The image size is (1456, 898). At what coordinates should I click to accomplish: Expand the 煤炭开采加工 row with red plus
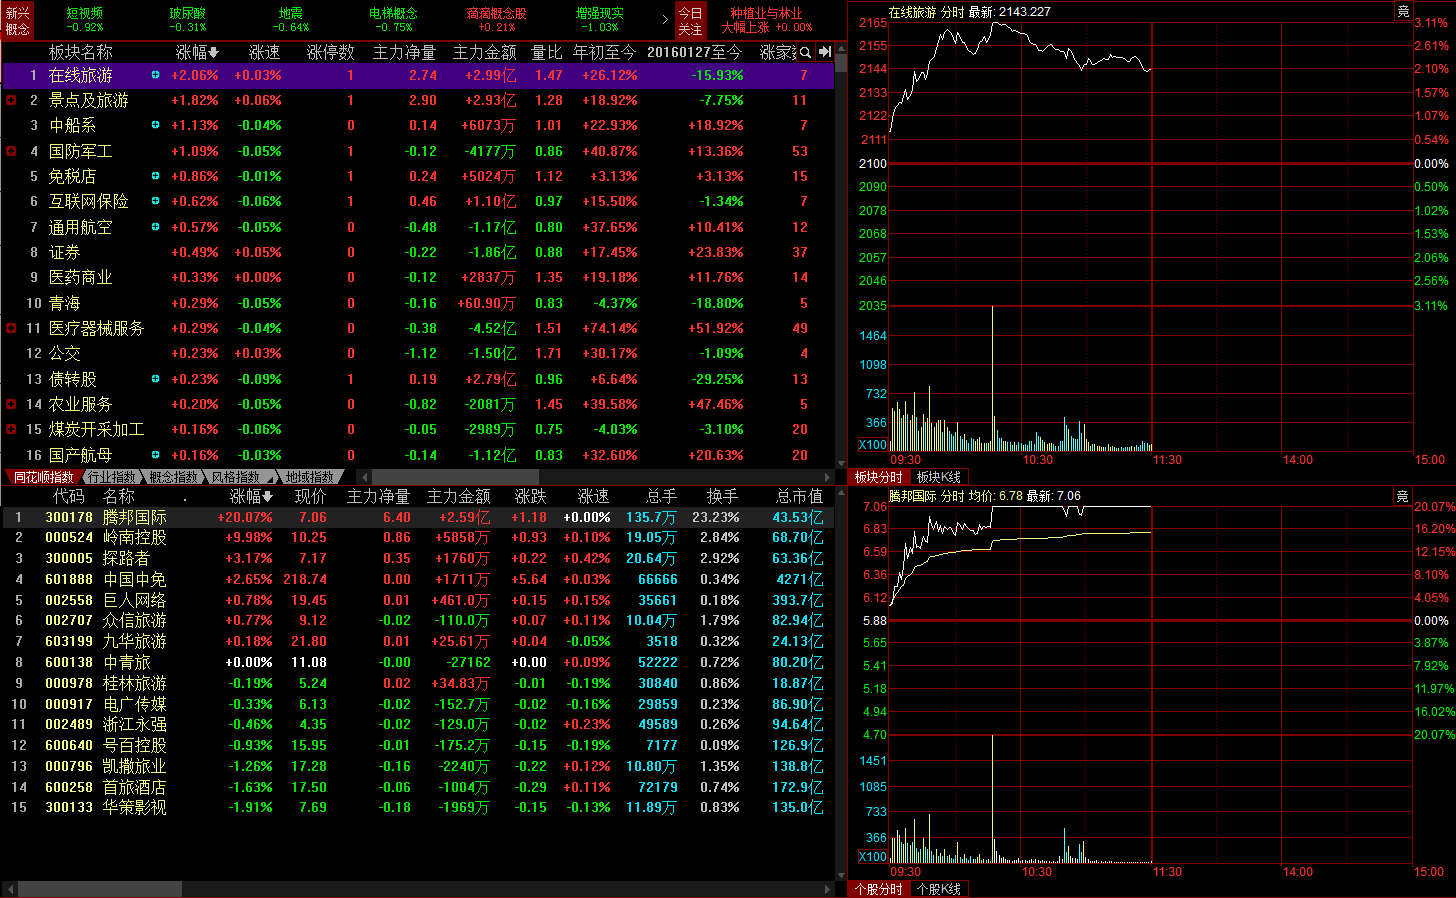click(x=11, y=429)
